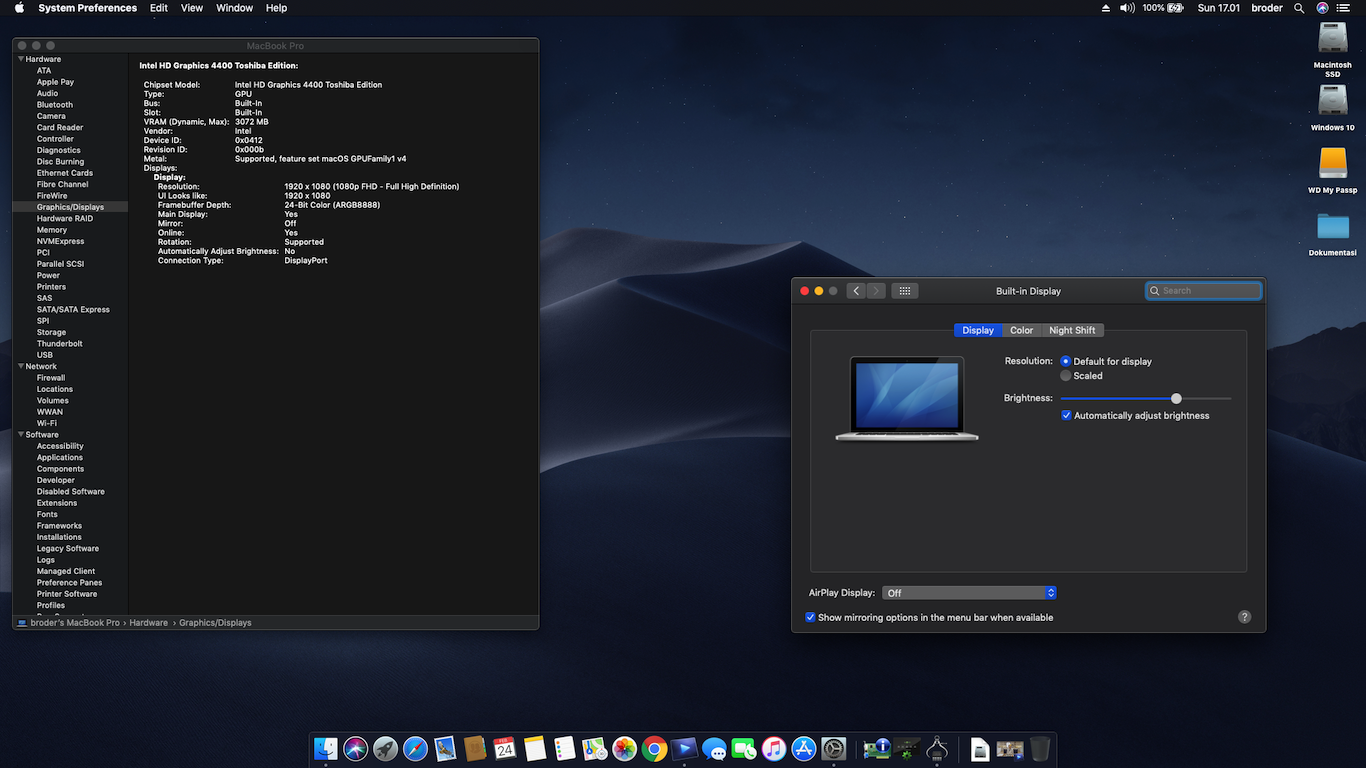Open the Trash in the Dock
This screenshot has width=1366, height=768.
[x=1040, y=748]
